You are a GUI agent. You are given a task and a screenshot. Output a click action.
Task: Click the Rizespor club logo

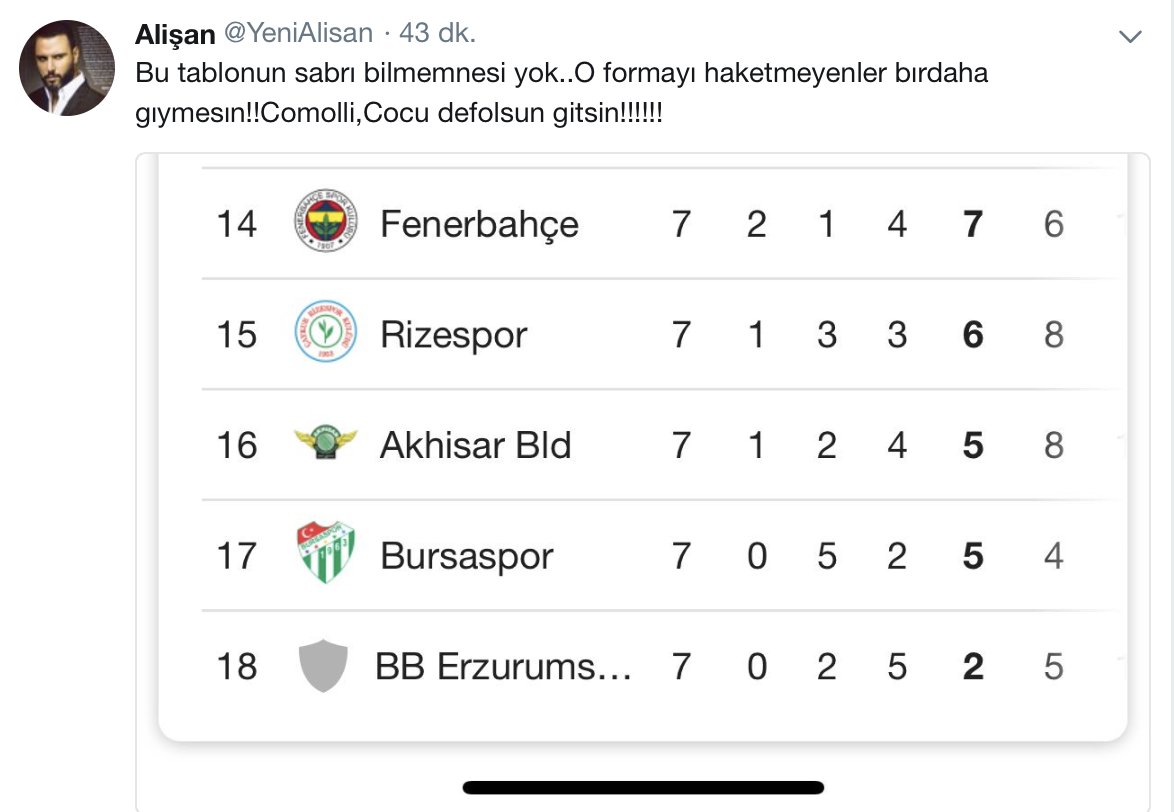[x=324, y=333]
